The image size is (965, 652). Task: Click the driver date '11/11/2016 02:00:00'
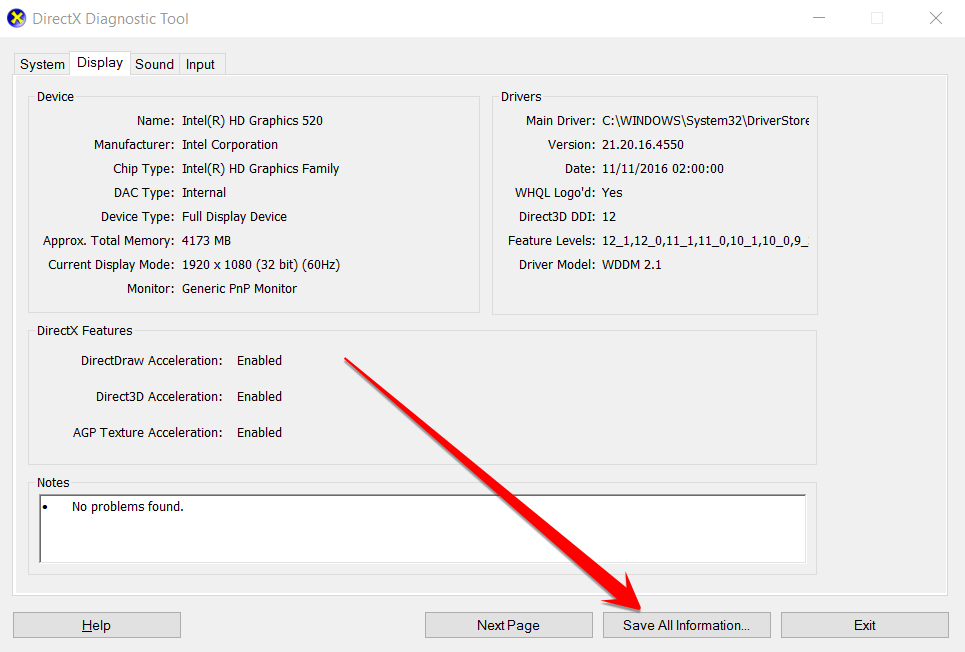pyautogui.click(x=663, y=169)
